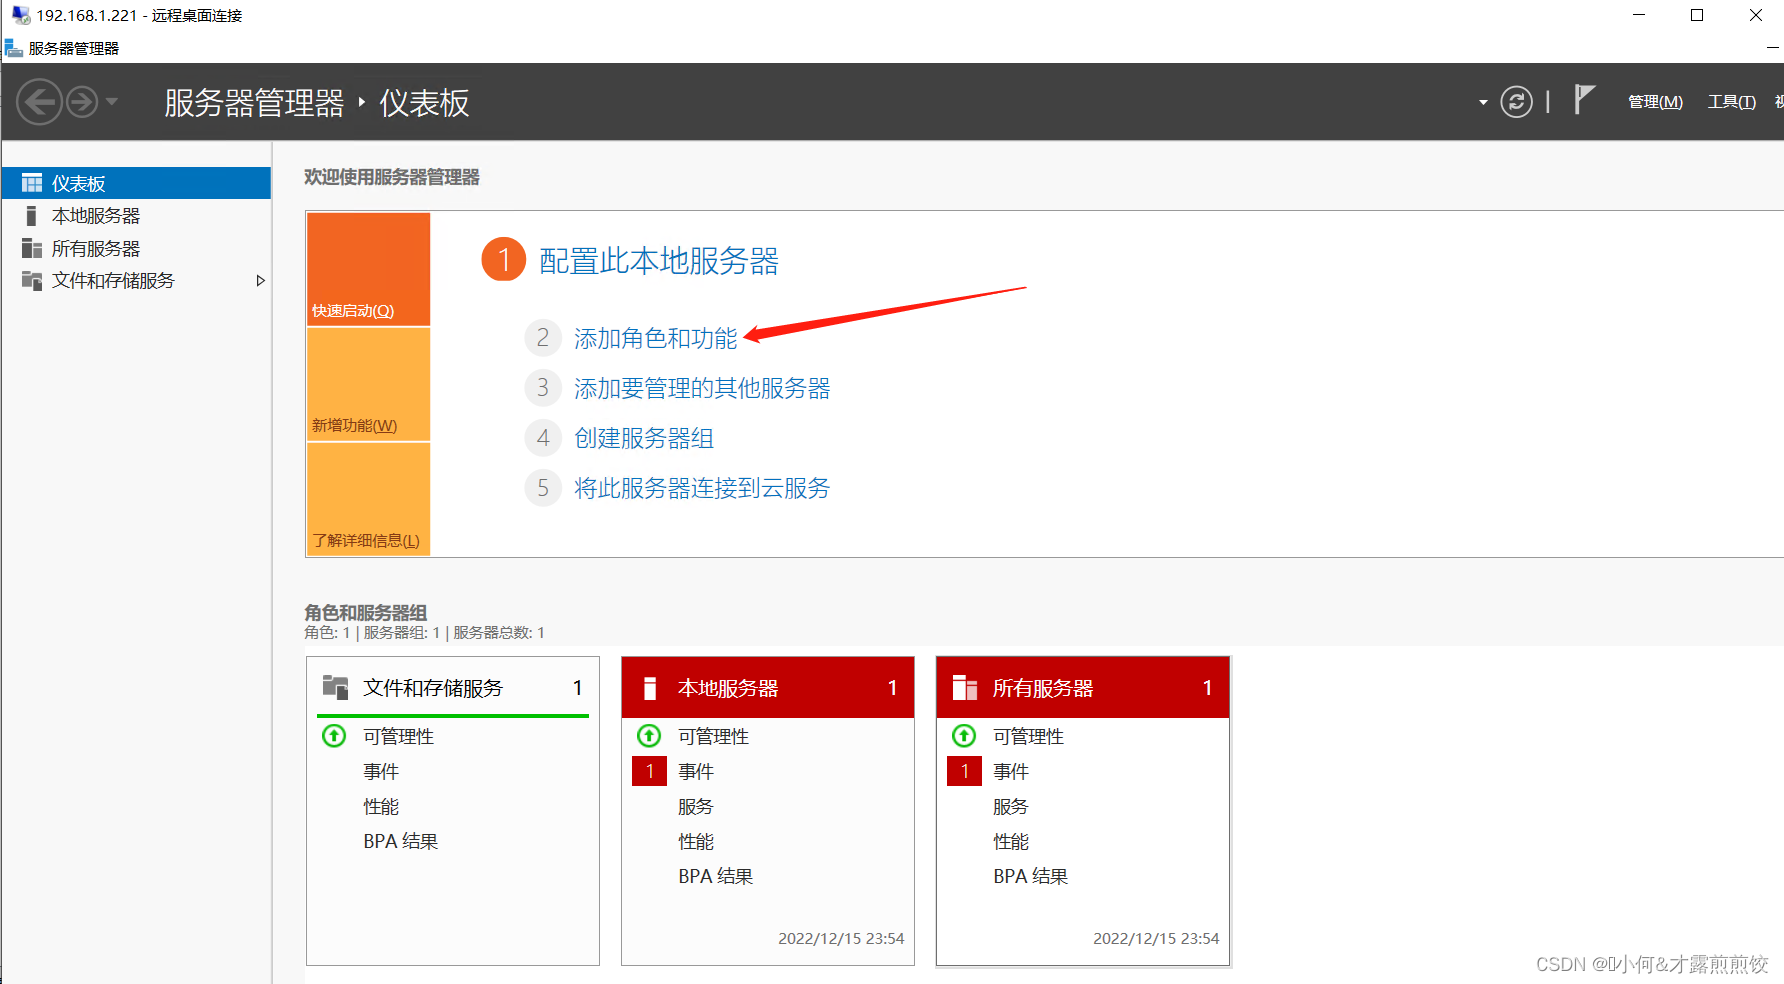Open 事件 in the 所有服务器 tile
The image size is (1784, 984).
[x=1011, y=772]
